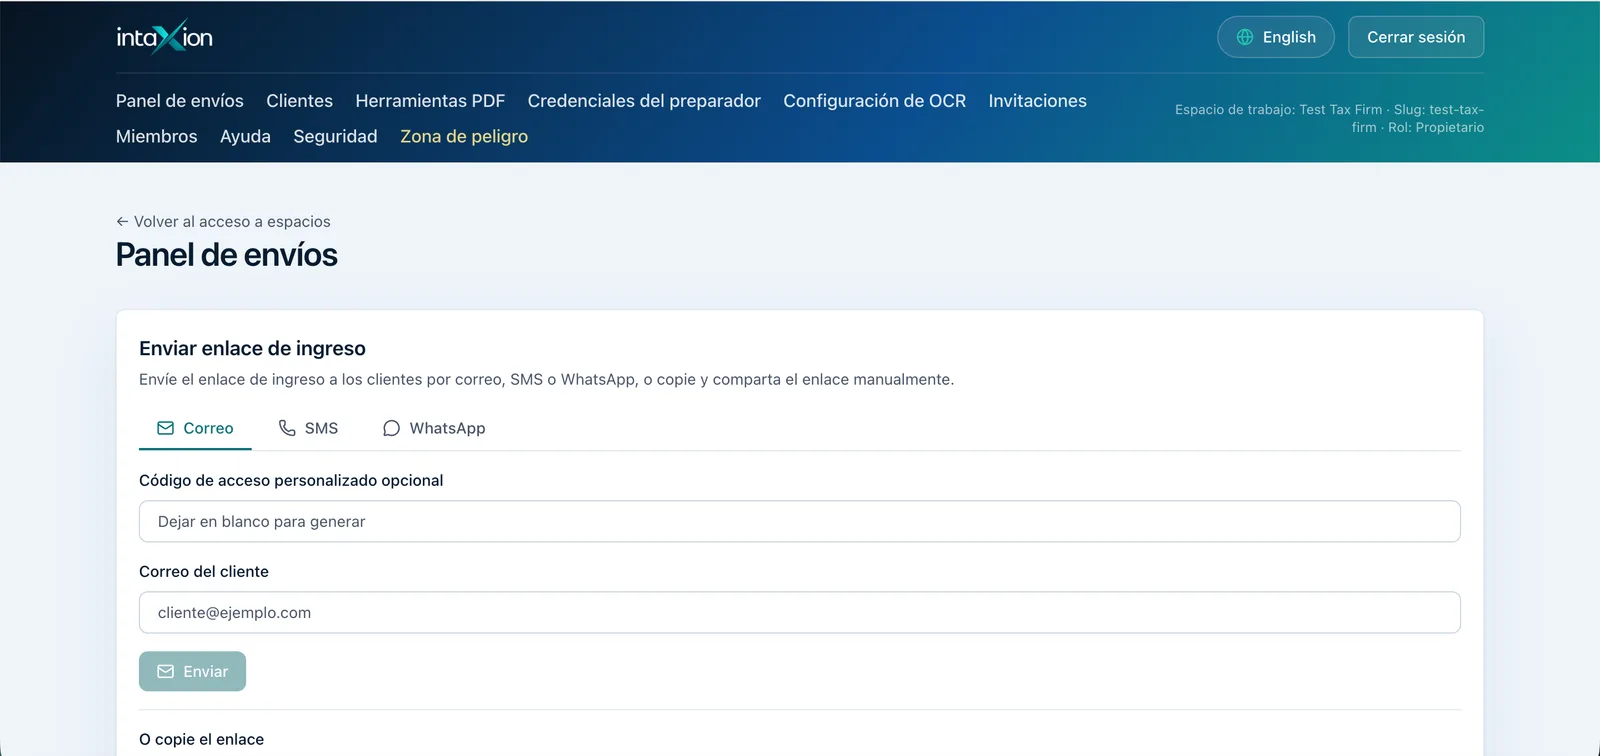The image size is (1600, 756).
Task: Open Zona de peligro
Action: pyautogui.click(x=464, y=137)
